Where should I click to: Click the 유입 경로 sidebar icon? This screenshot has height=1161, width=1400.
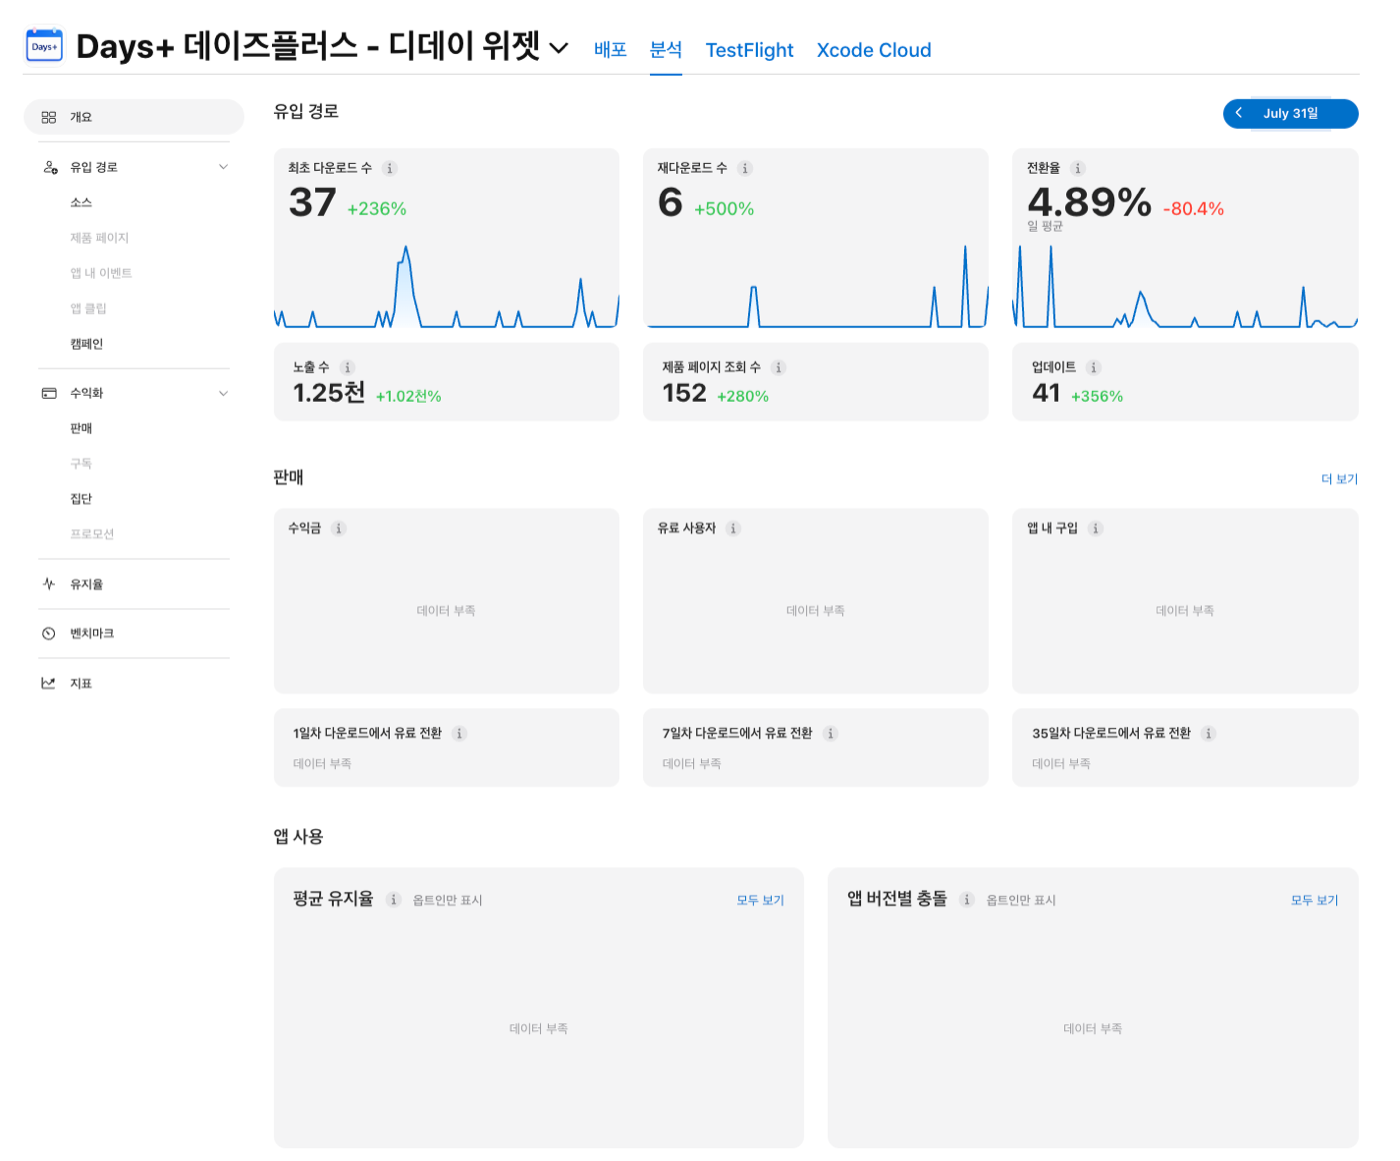tap(50, 167)
